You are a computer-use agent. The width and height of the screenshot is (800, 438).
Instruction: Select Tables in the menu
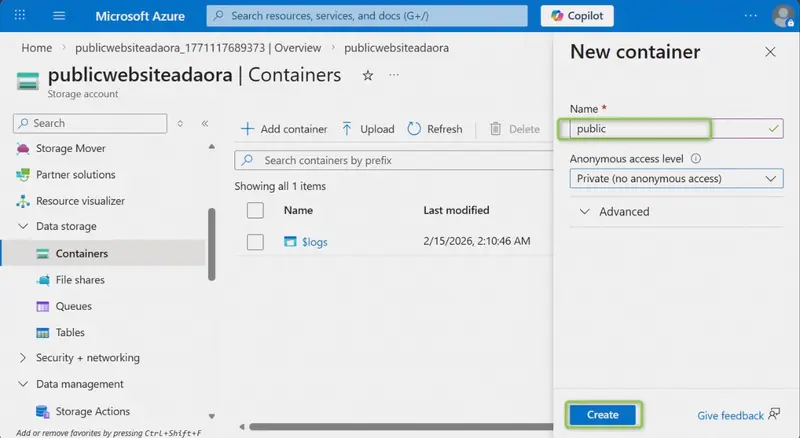coord(70,332)
